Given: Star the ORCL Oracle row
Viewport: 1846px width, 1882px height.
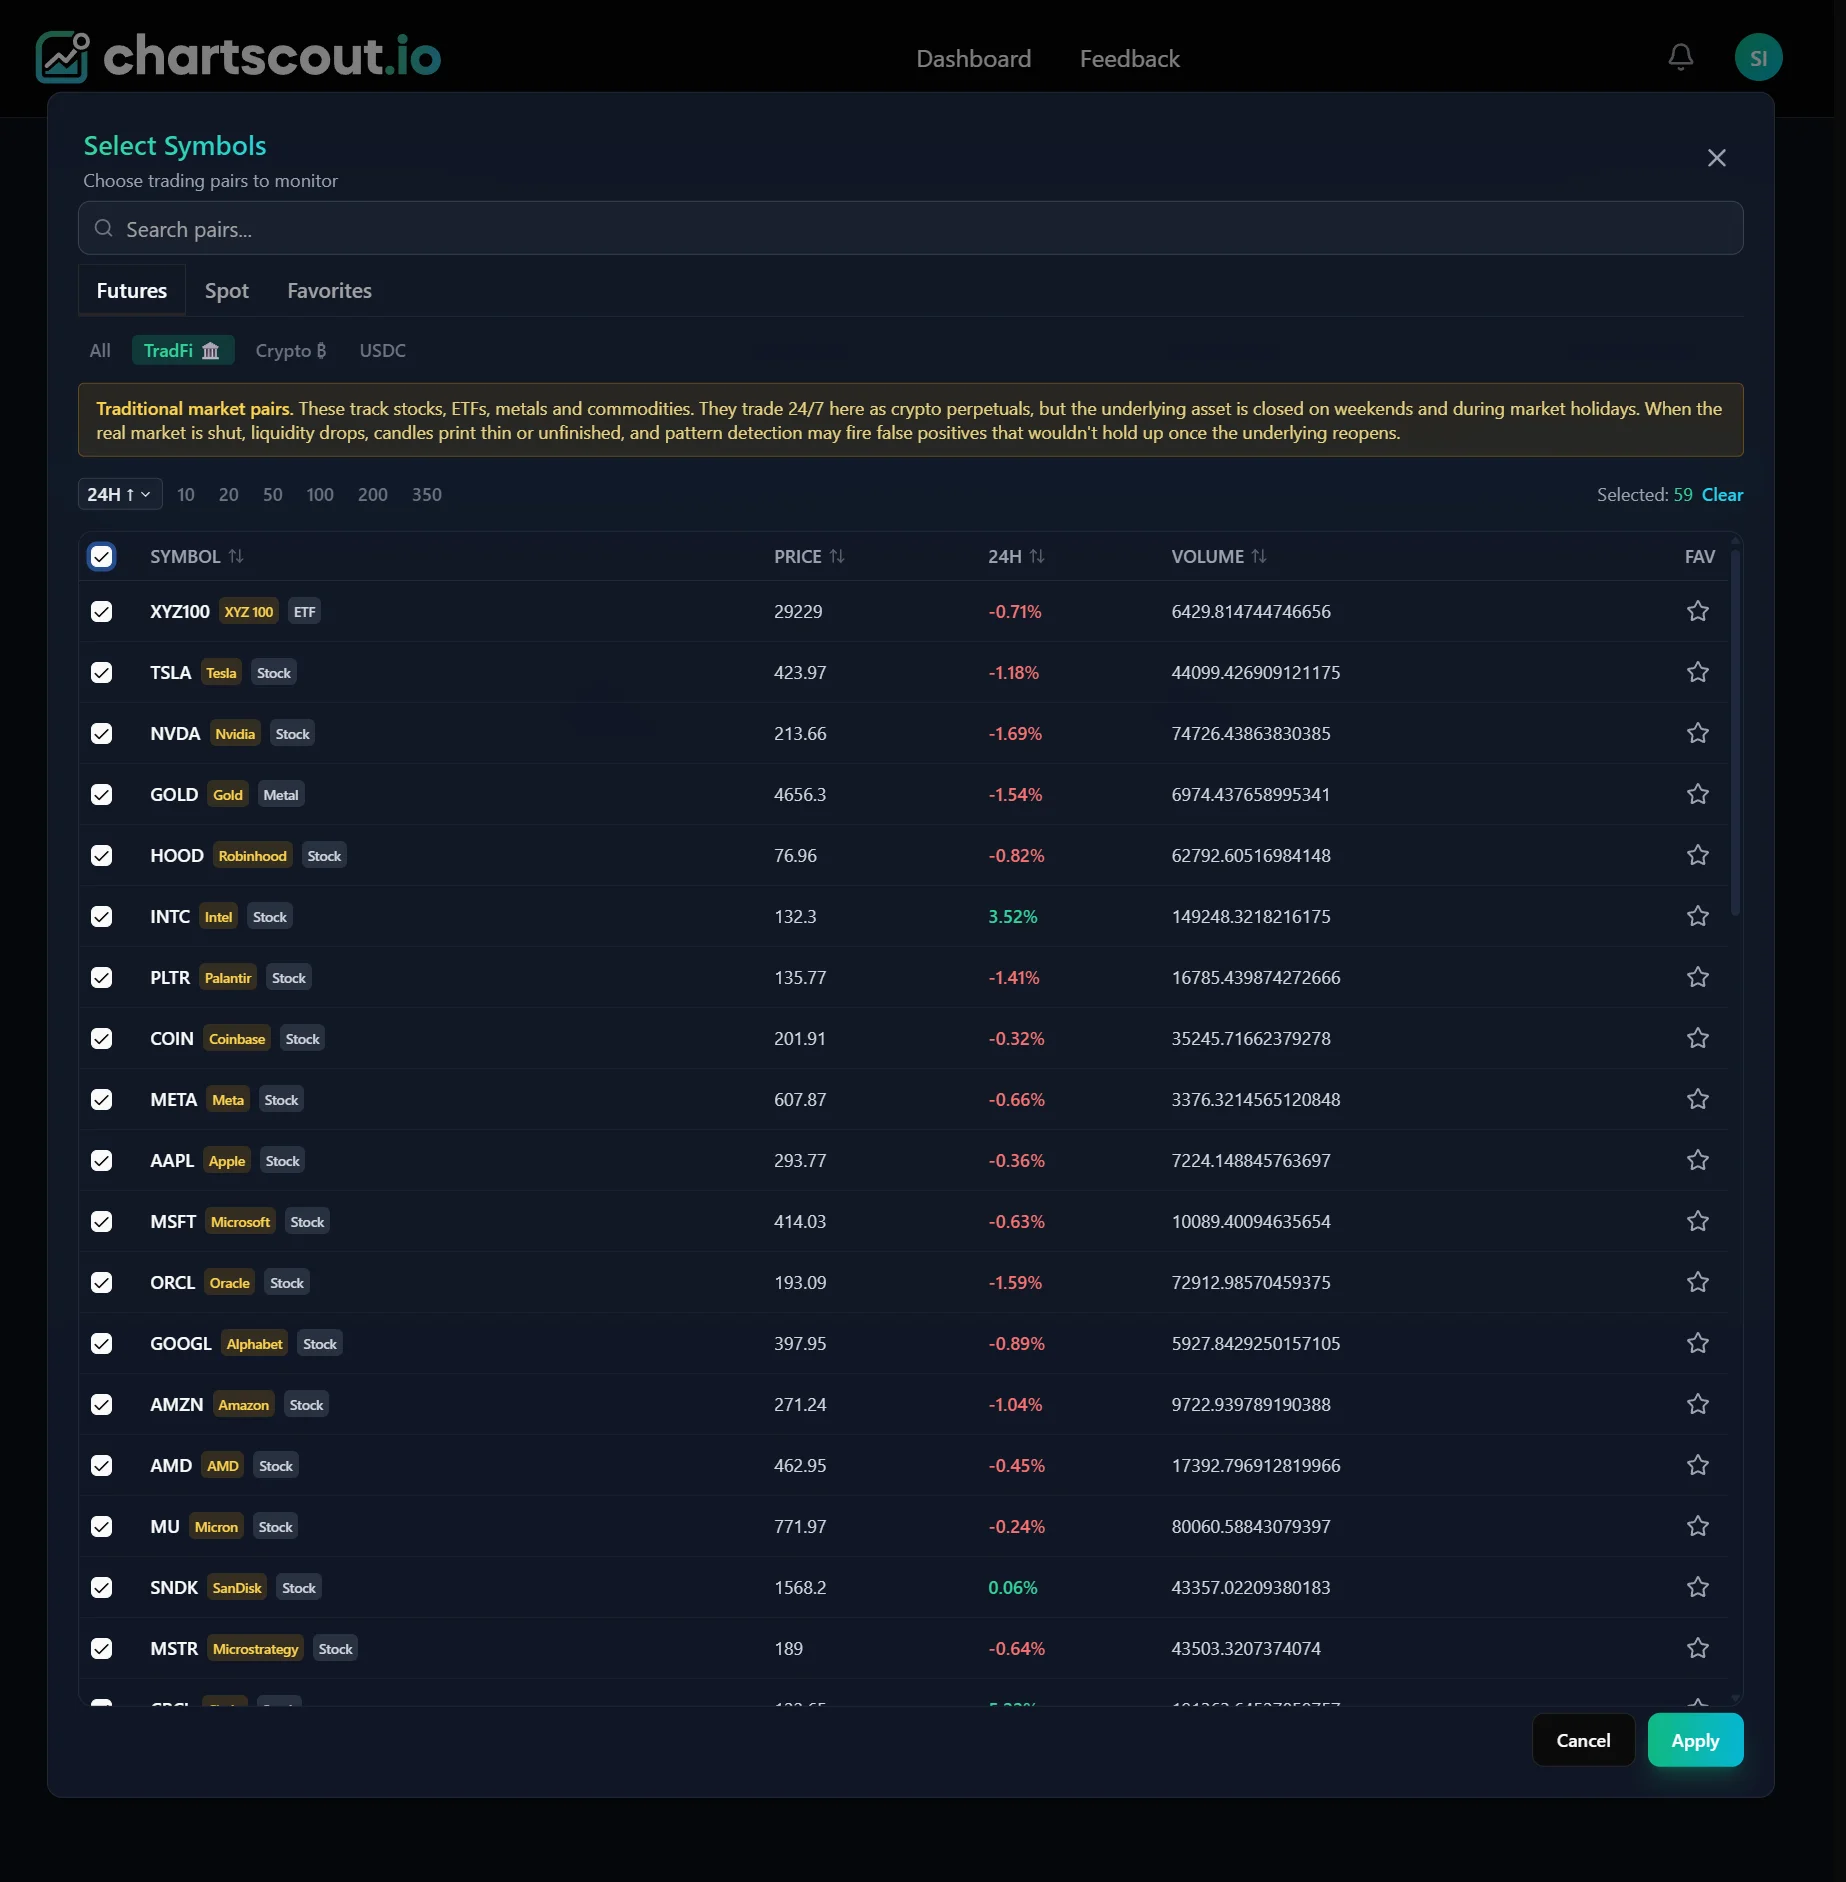Looking at the screenshot, I should (x=1697, y=1282).
